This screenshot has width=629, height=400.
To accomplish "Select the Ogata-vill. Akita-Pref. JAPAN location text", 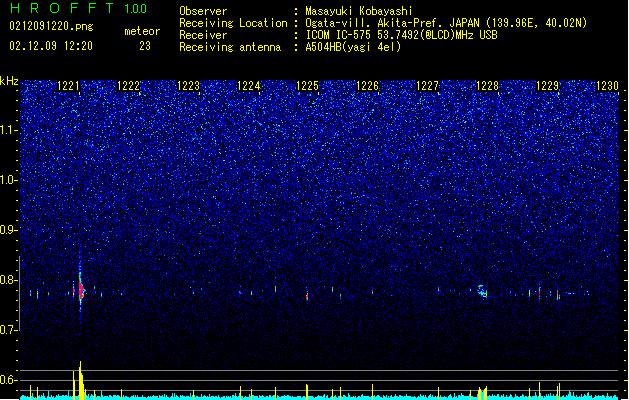I will click(446, 23).
